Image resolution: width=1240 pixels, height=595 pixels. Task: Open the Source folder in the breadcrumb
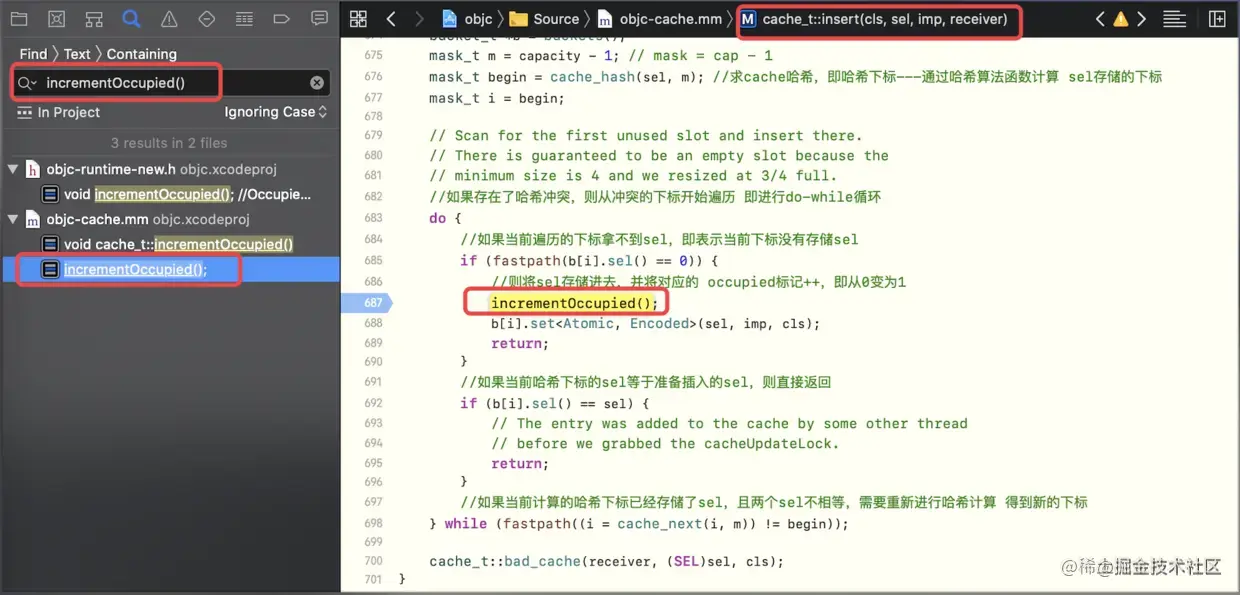(x=548, y=18)
